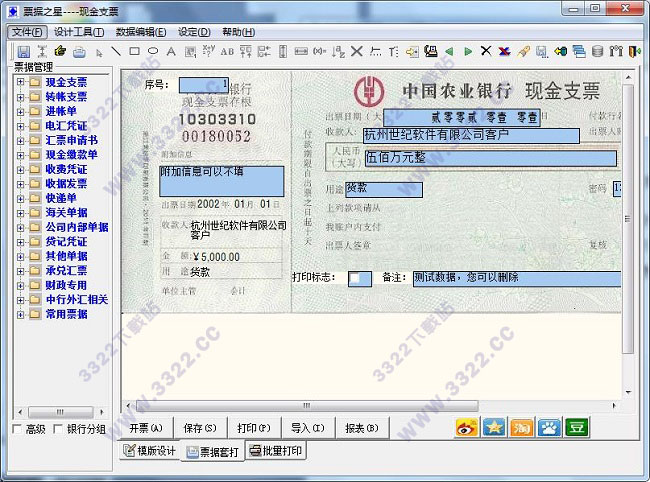
Task: Open the 文件(F) menu
Action: pos(27,32)
